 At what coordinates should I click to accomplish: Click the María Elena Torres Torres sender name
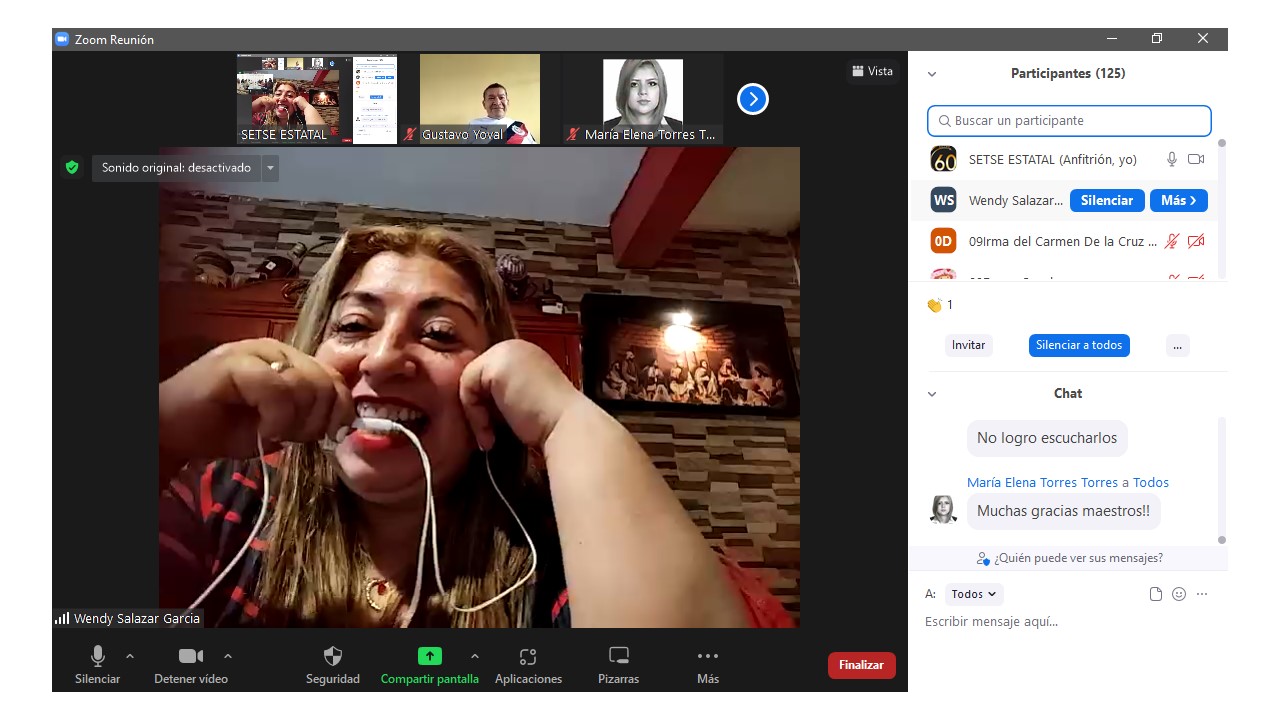click(x=1043, y=482)
